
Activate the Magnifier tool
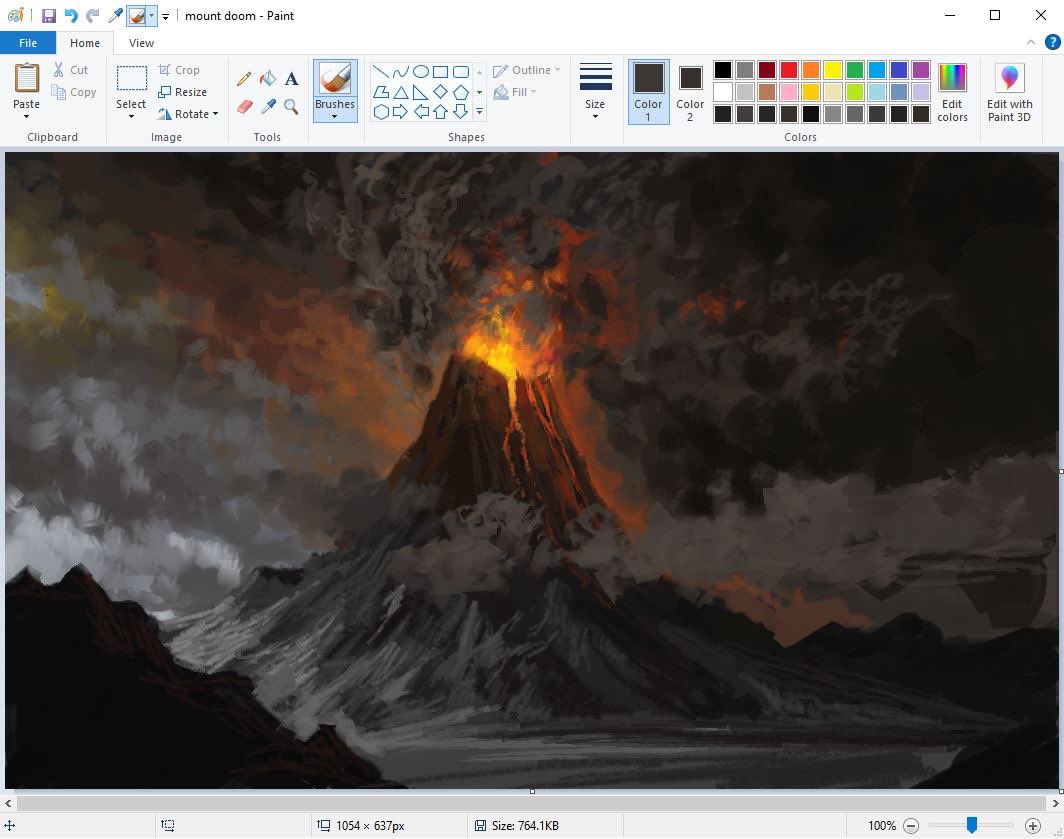pos(291,106)
